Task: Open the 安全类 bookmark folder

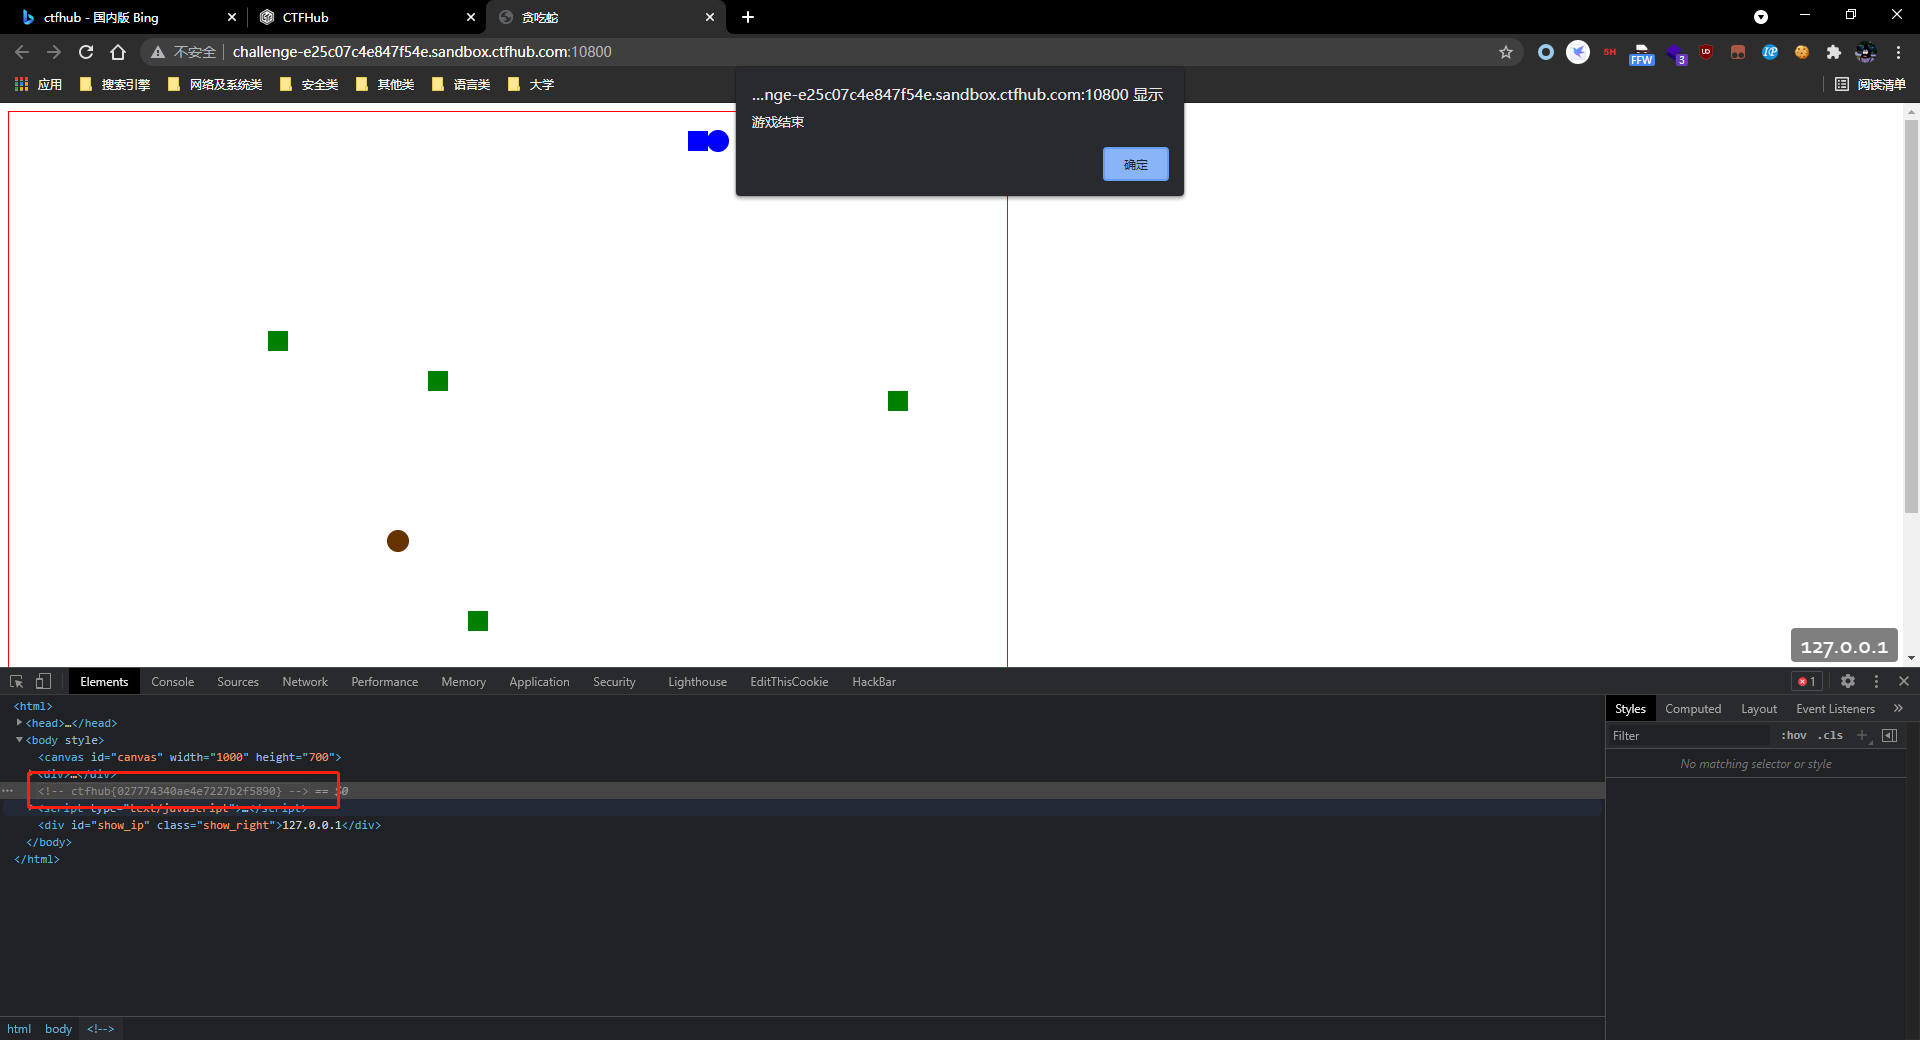Action: click(309, 85)
